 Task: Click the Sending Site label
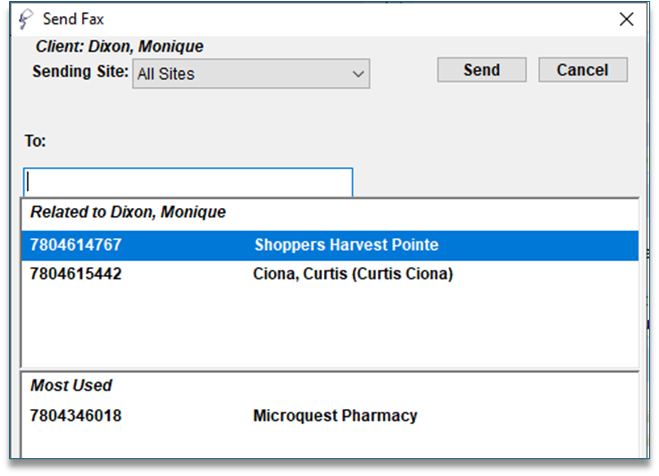(80, 72)
